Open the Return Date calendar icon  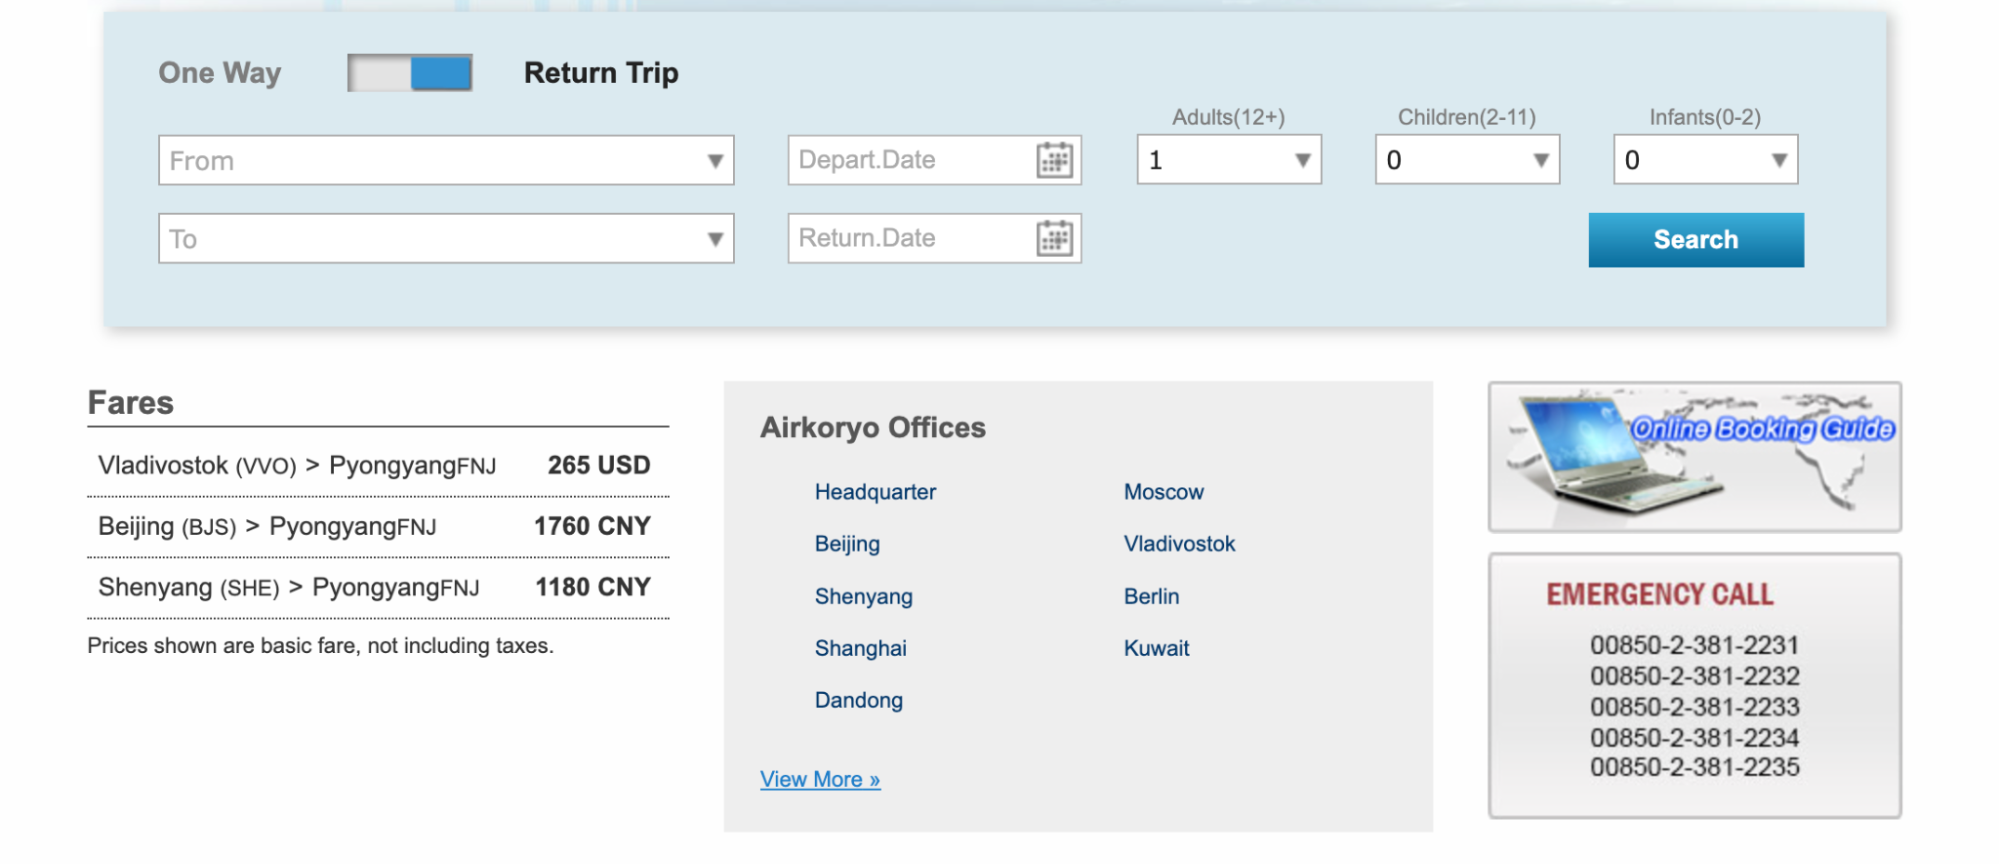coord(1054,239)
